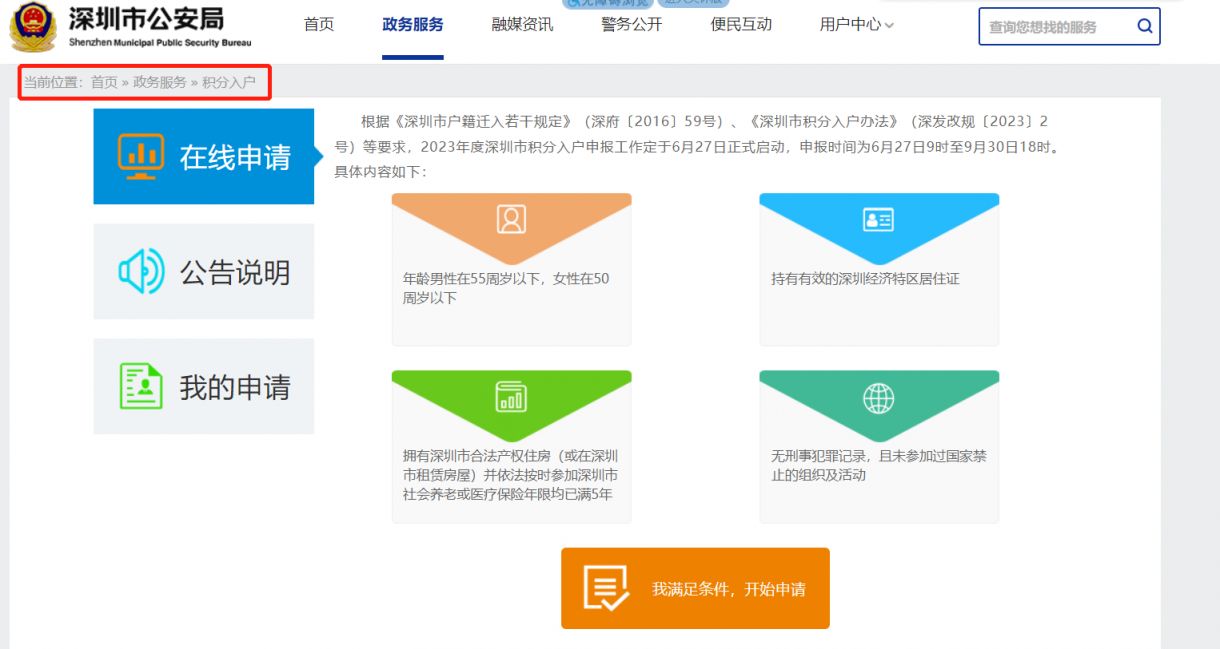Viewport: 1220px width, 649px height.
Task: Click the globe icon on the criminal record card
Action: [x=878, y=396]
